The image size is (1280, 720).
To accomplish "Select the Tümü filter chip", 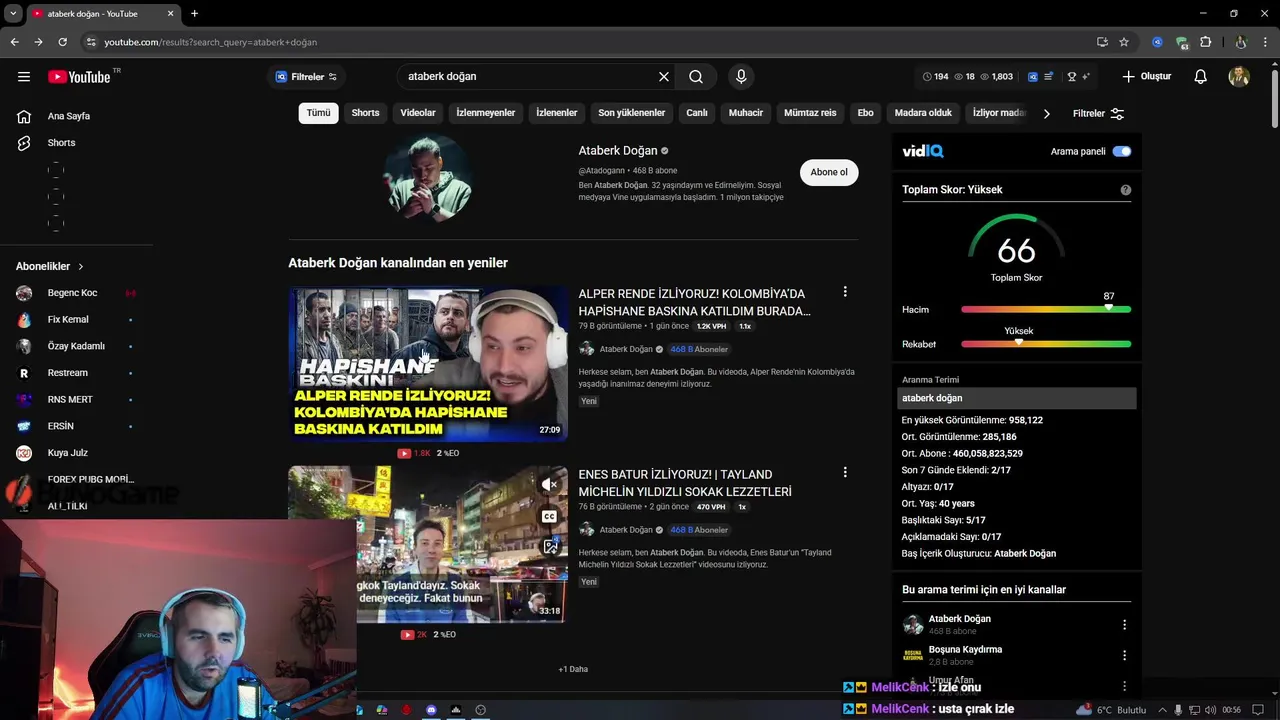I will click(x=318, y=113).
